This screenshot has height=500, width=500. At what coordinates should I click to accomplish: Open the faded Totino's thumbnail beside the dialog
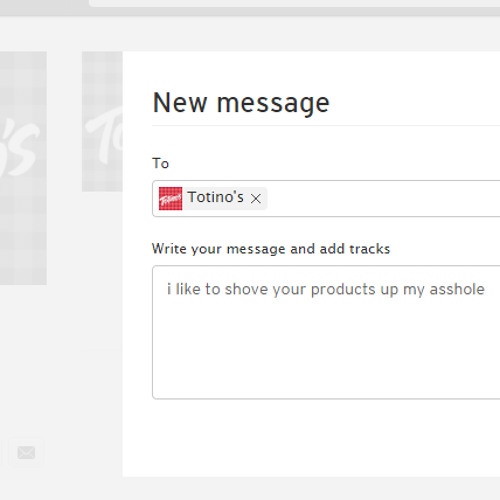point(102,122)
